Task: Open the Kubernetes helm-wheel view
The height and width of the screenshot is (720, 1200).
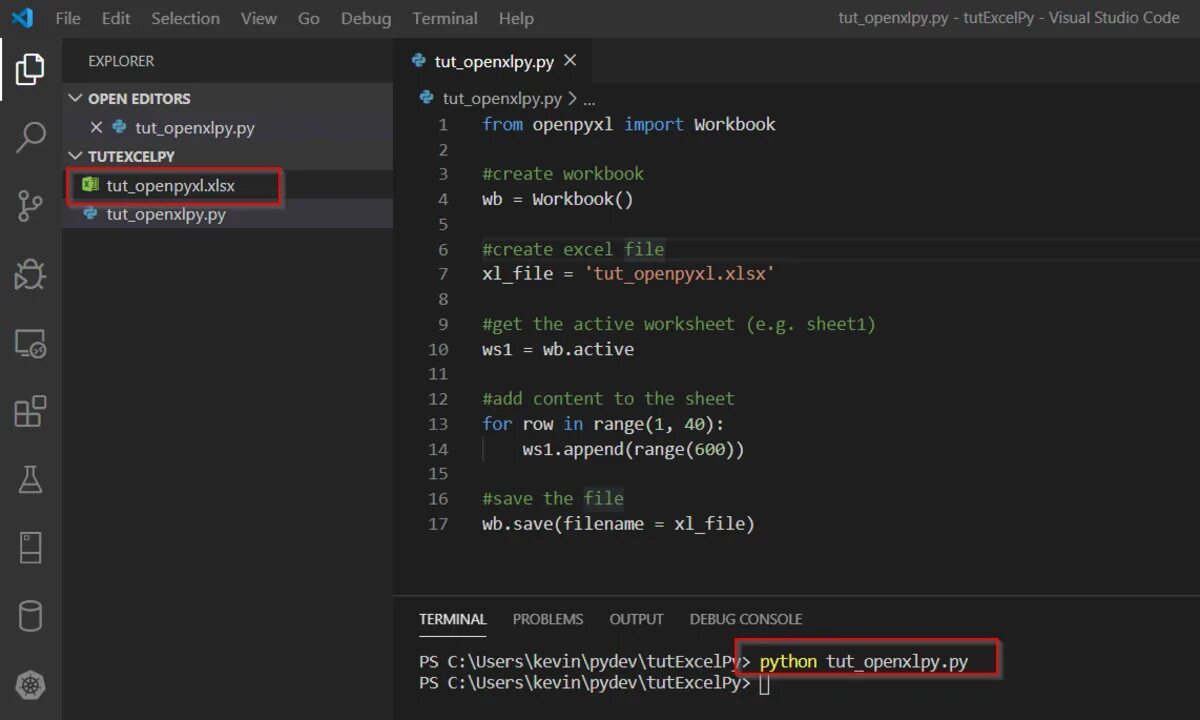Action: coord(30,685)
